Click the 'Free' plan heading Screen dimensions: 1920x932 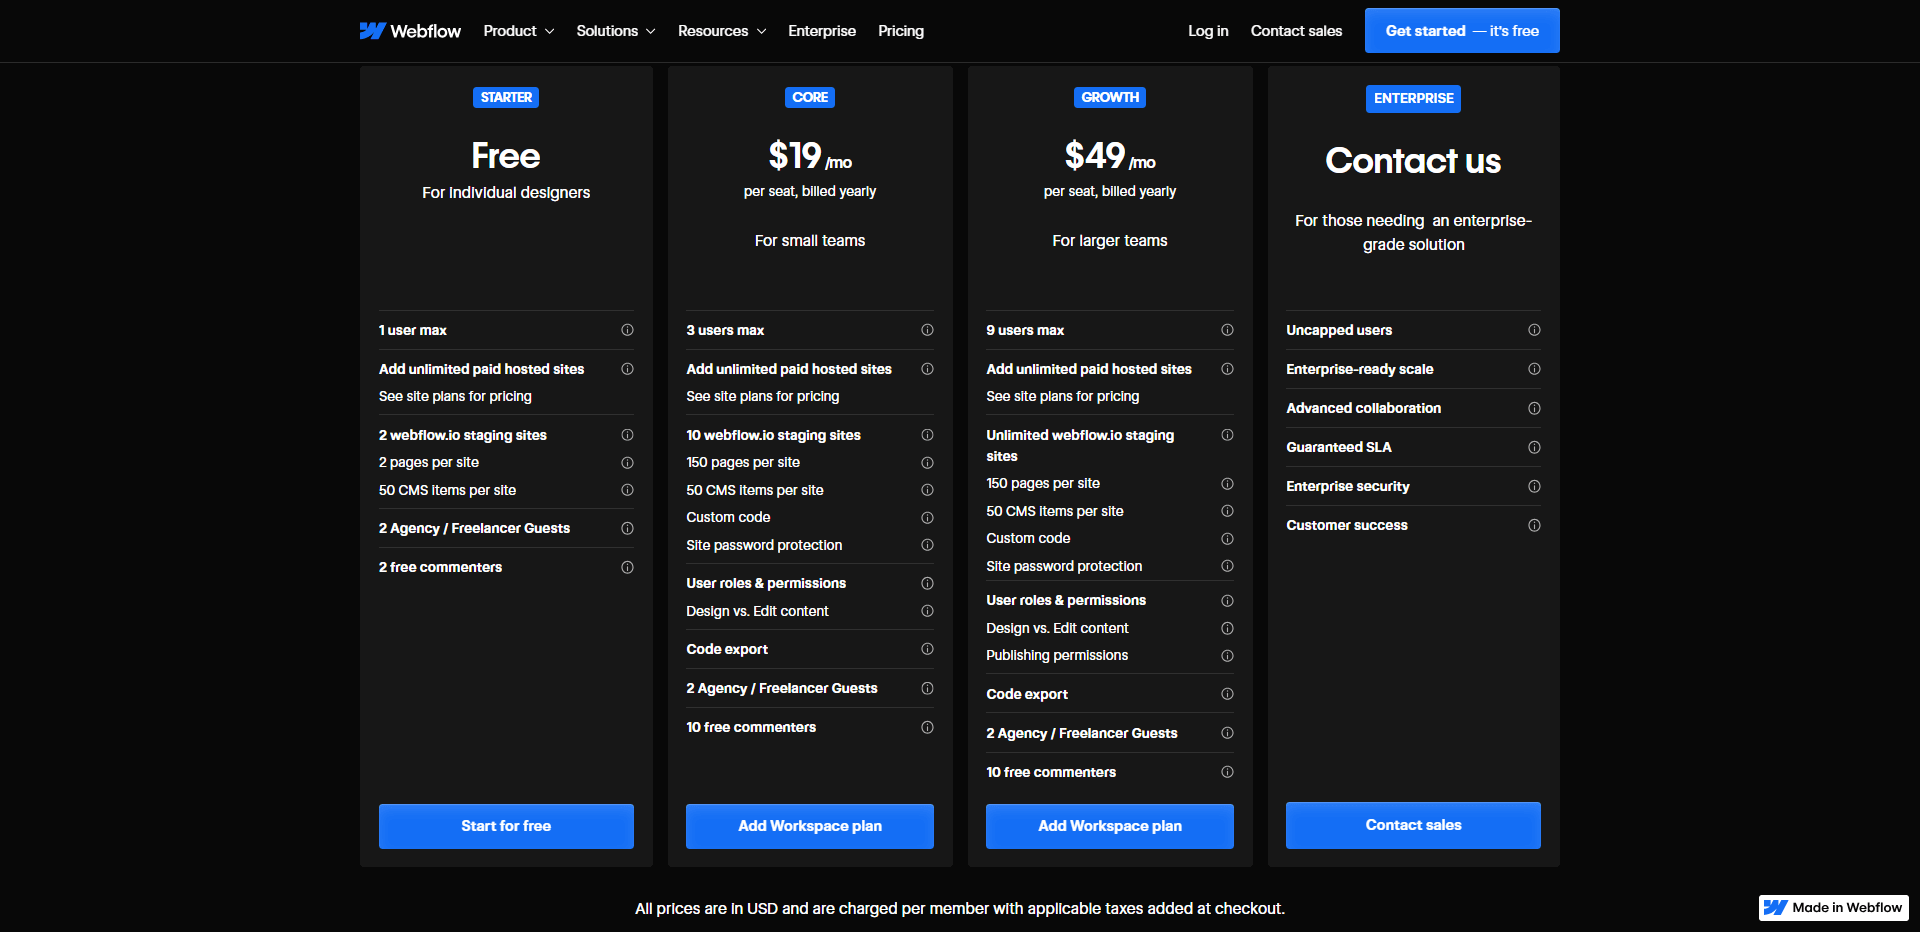[506, 156]
